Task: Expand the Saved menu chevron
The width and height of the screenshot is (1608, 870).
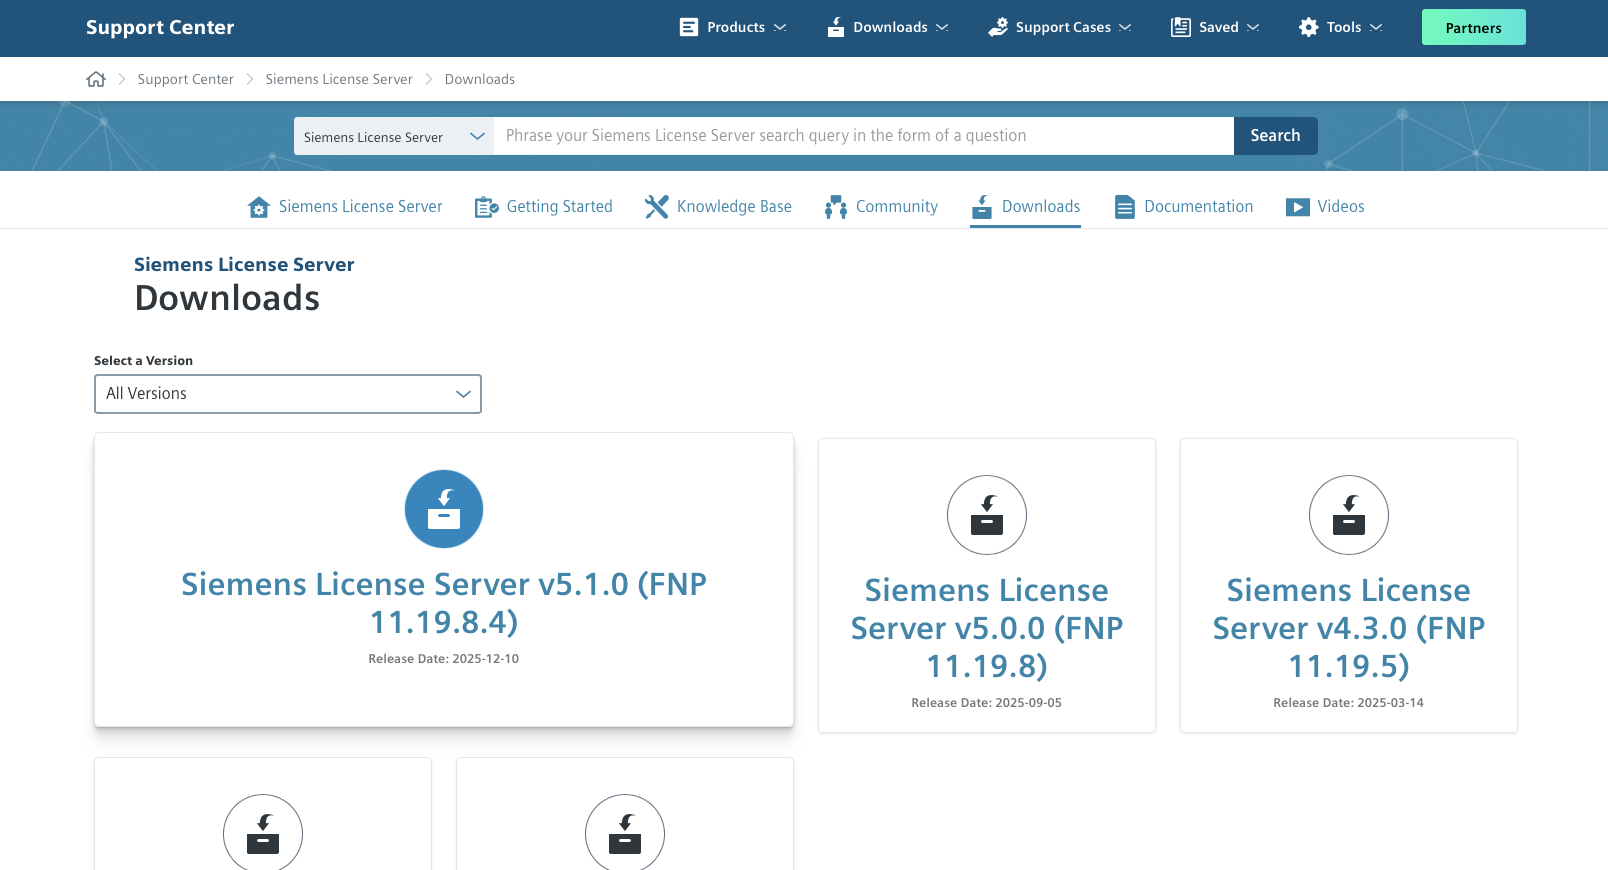Action: (1253, 27)
